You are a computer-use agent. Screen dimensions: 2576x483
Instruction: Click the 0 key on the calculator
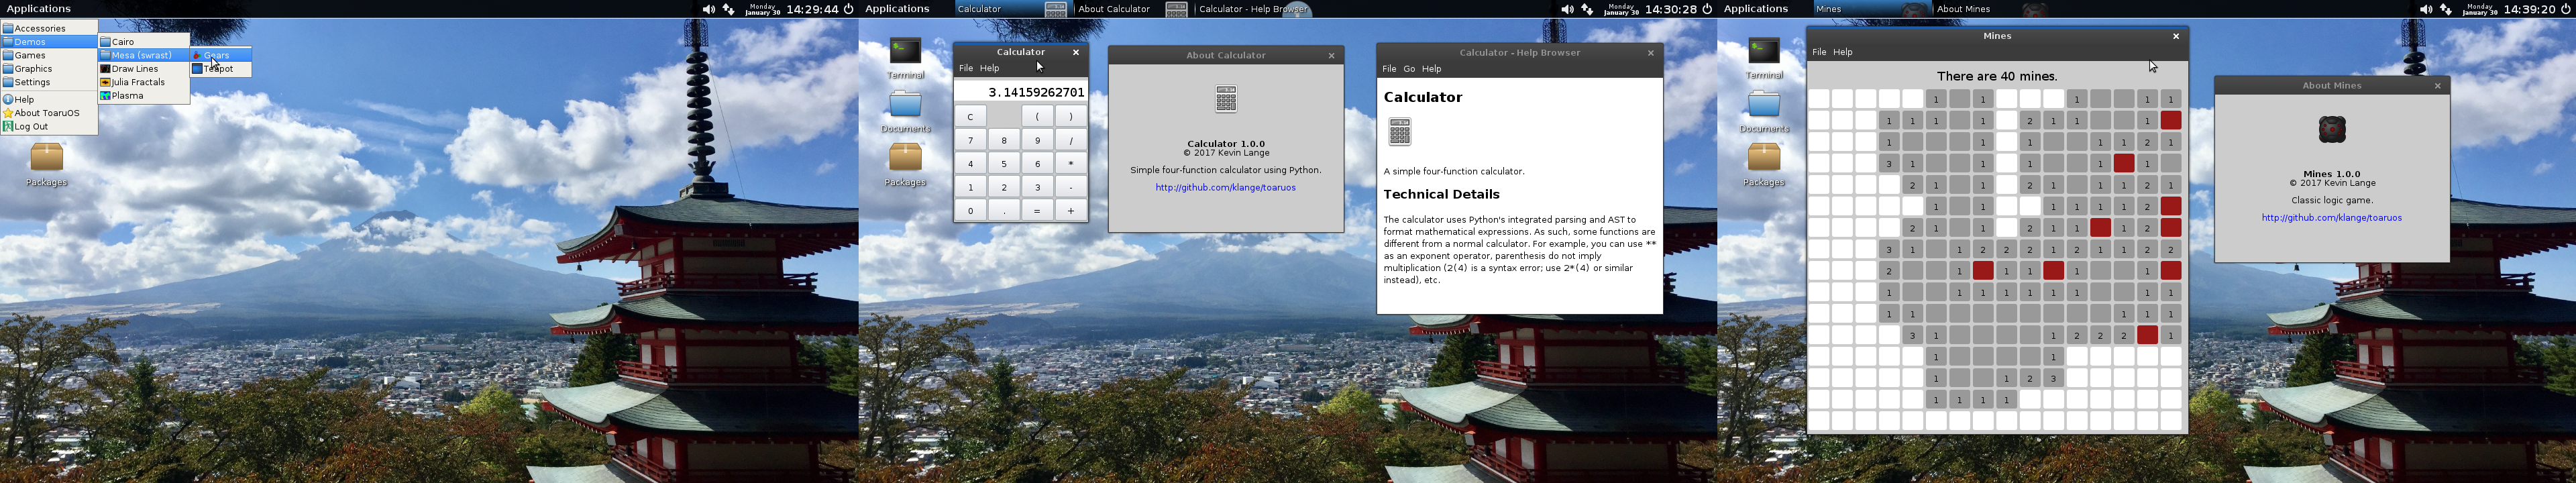tap(970, 211)
